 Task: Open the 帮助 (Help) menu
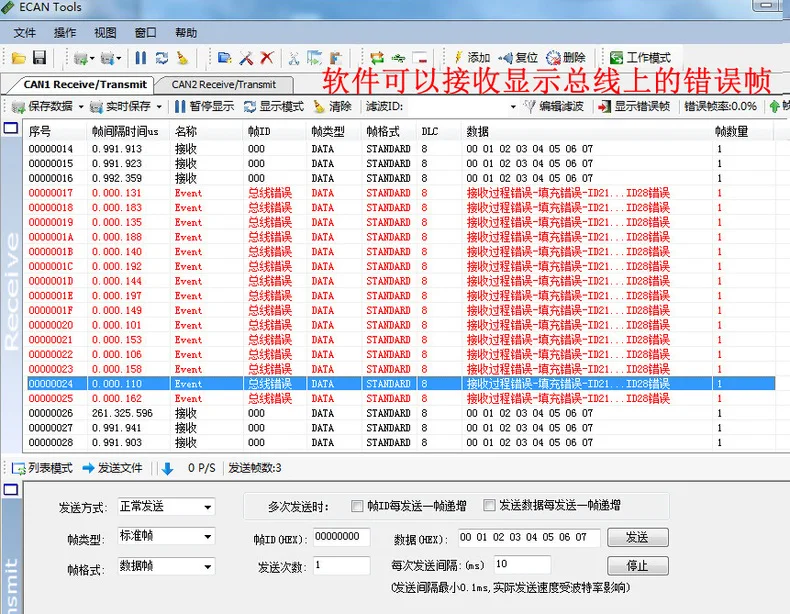click(186, 33)
